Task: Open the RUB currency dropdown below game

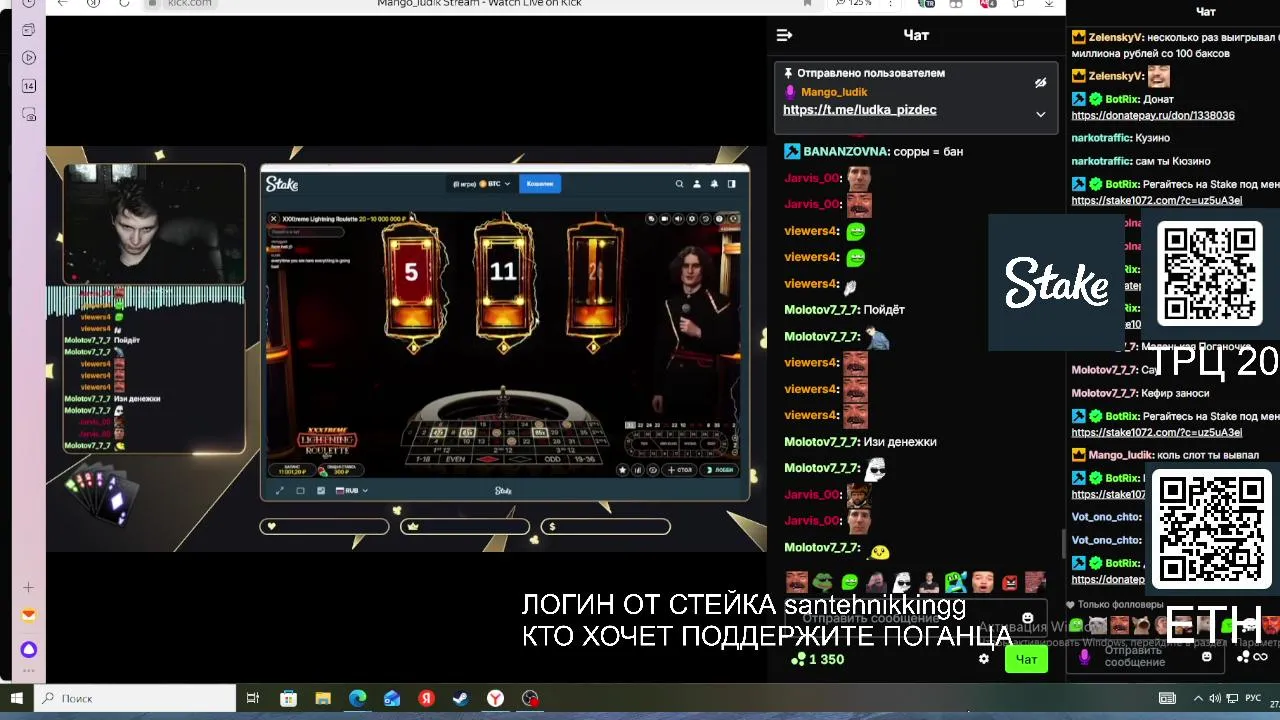Action: 352,491
